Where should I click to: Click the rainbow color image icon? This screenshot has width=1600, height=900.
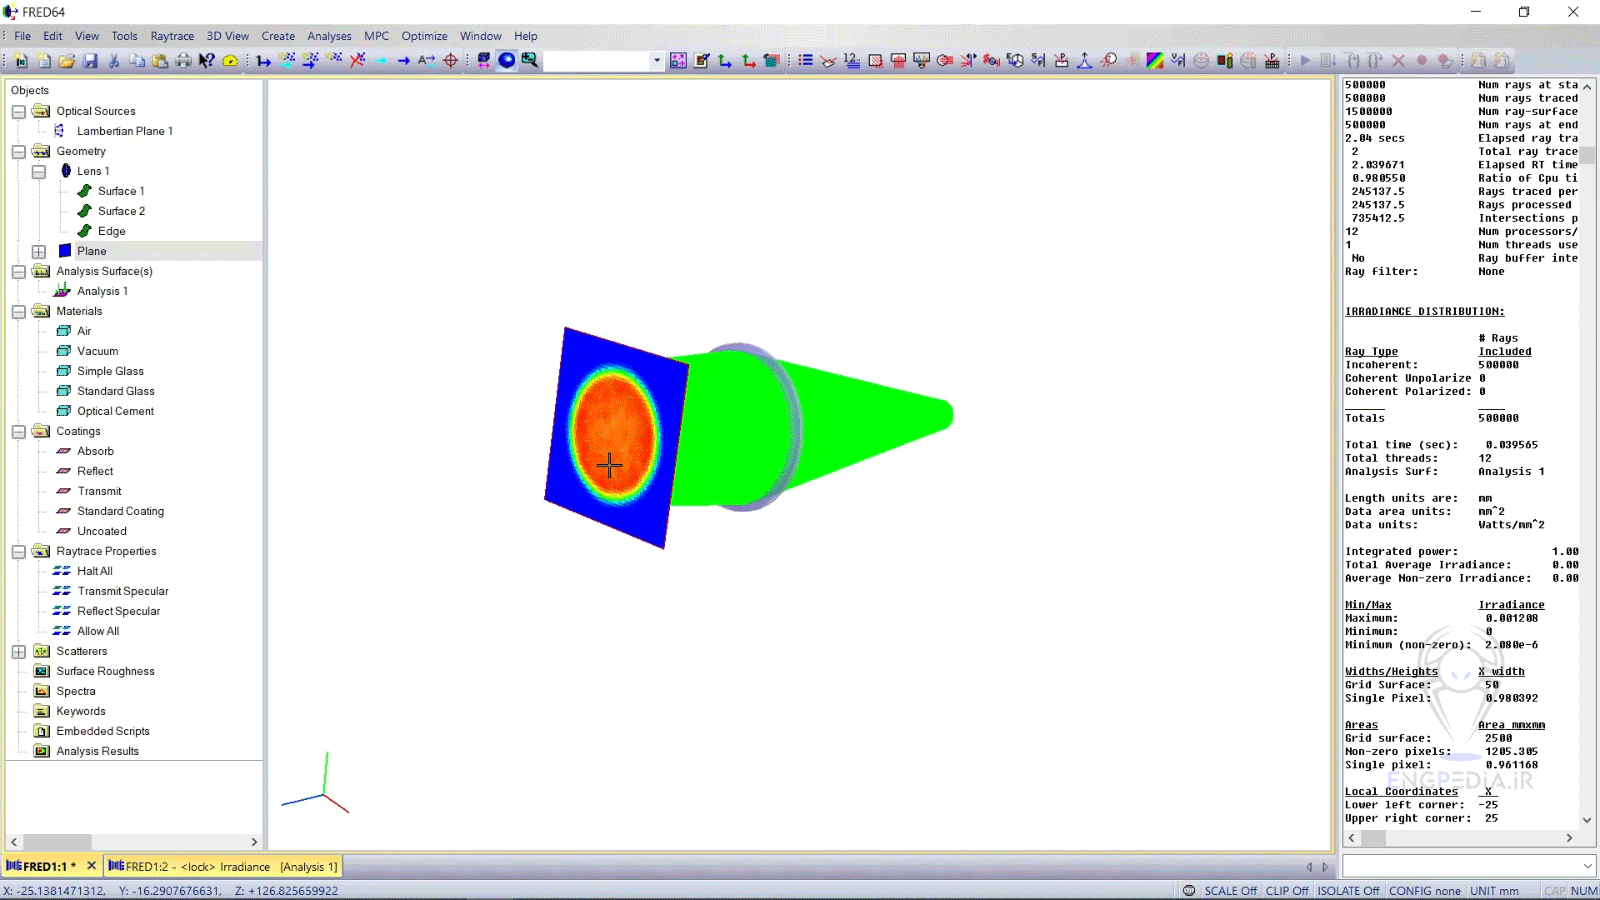[1155, 61]
